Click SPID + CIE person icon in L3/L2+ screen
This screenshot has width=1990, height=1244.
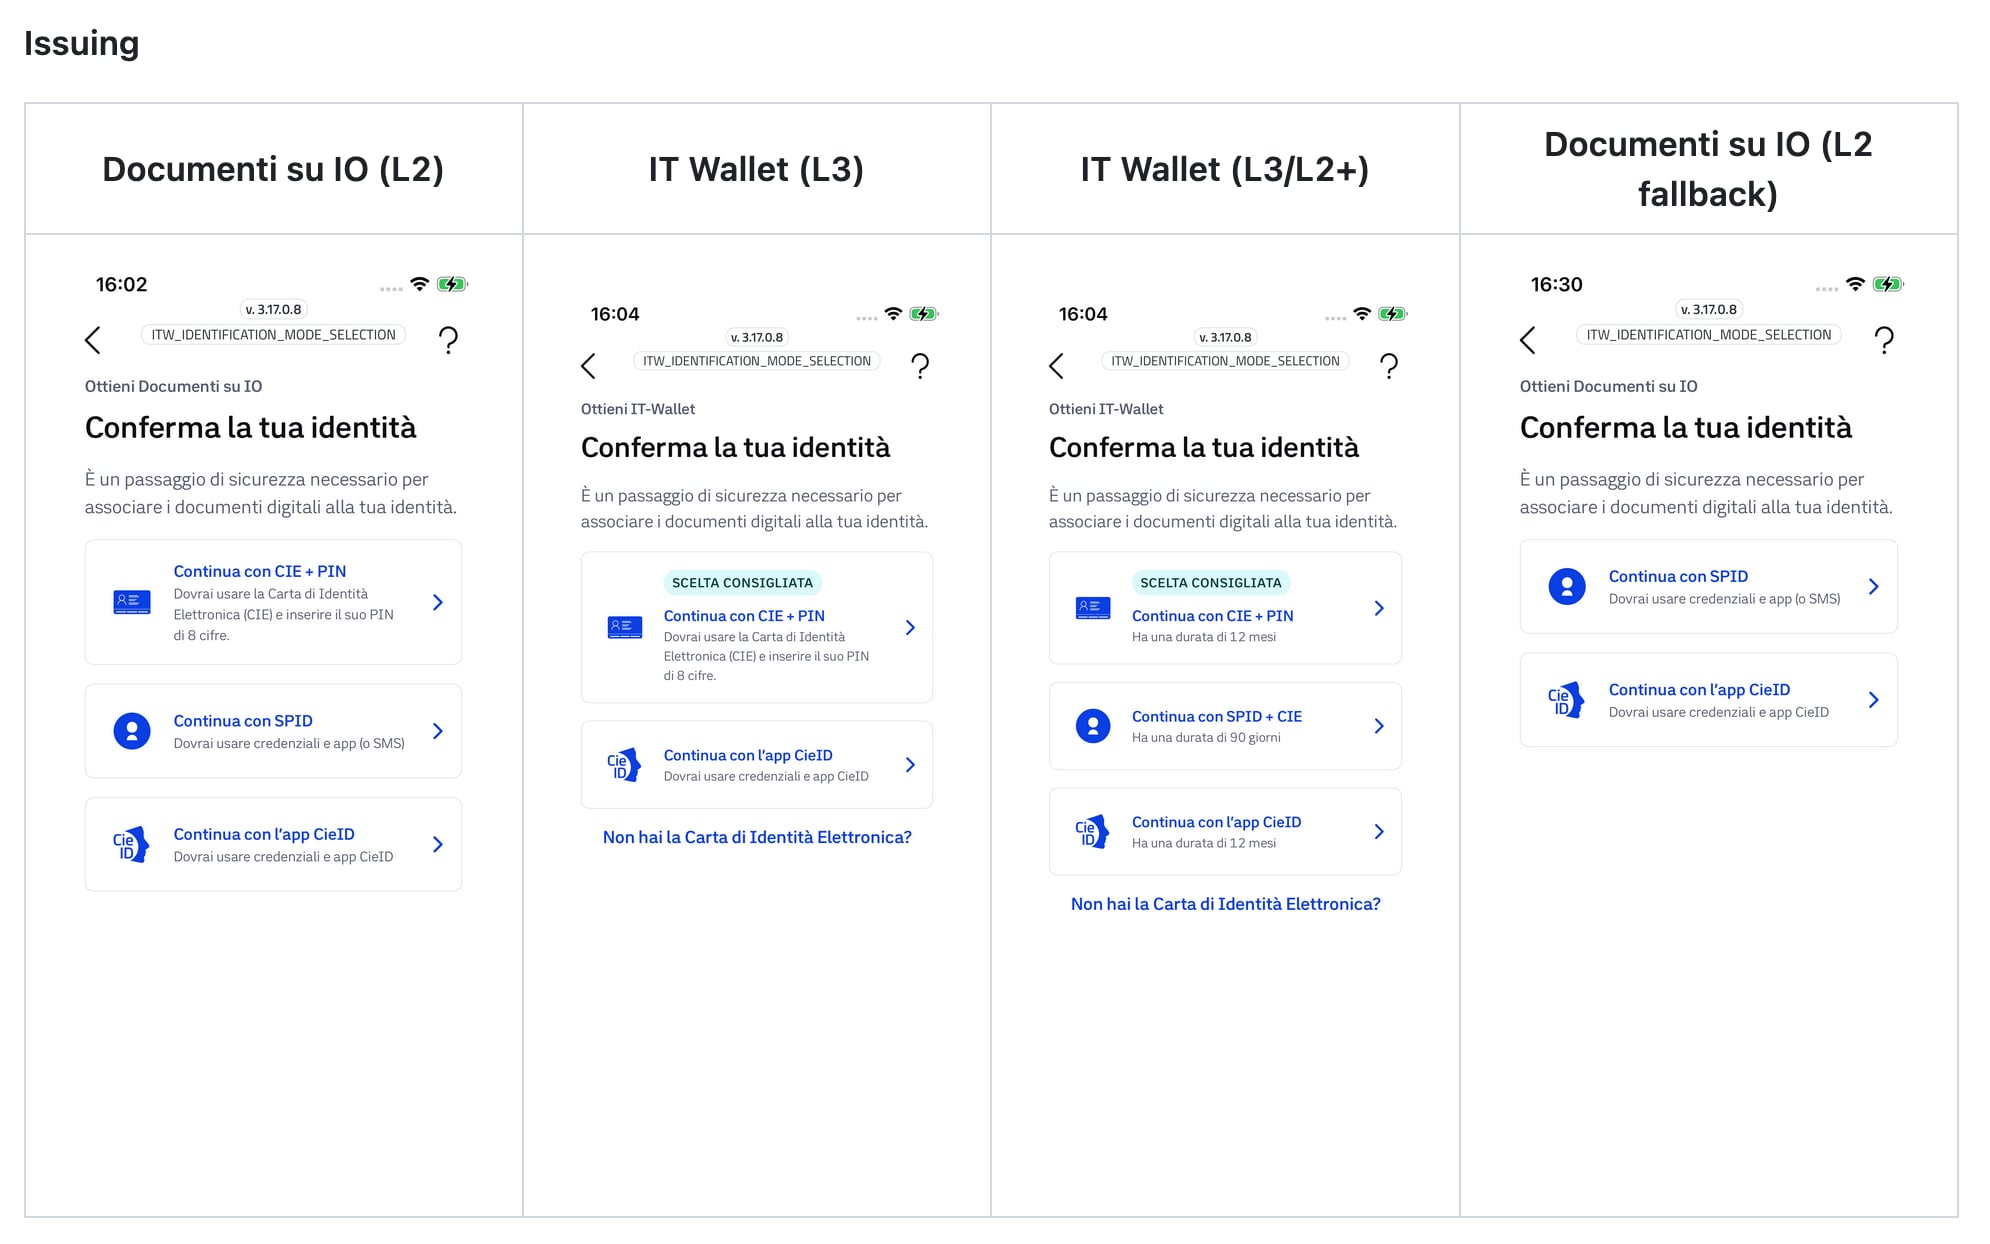click(1093, 726)
